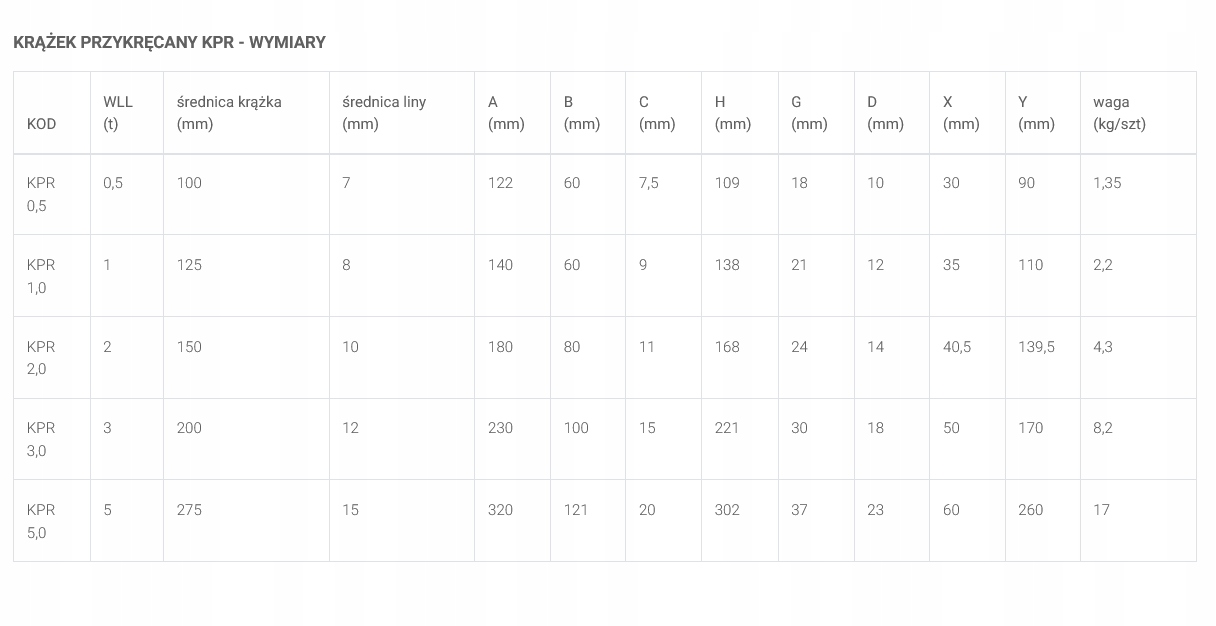This screenshot has height=626, width=1216.
Task: Click pulley diameter 275 in KPR 5,0 row
Action: tap(189, 510)
